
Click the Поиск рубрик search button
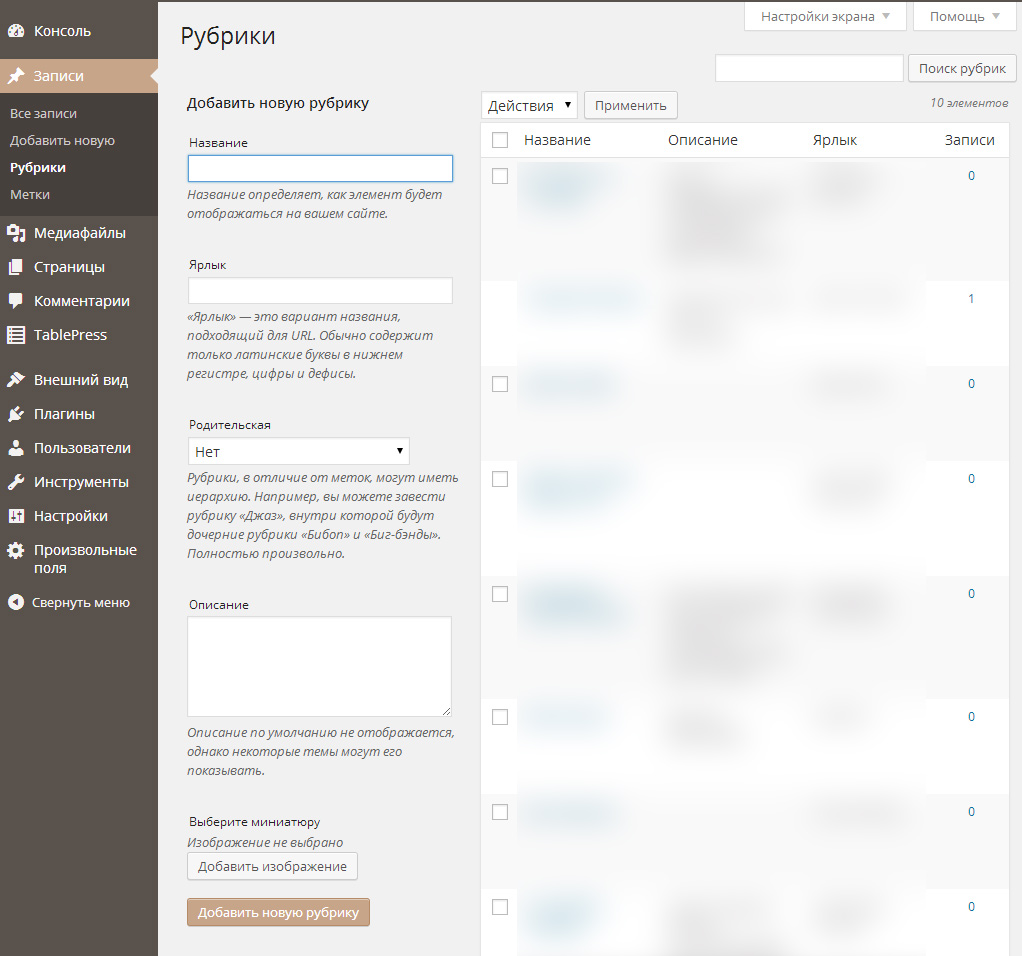[x=961, y=69]
